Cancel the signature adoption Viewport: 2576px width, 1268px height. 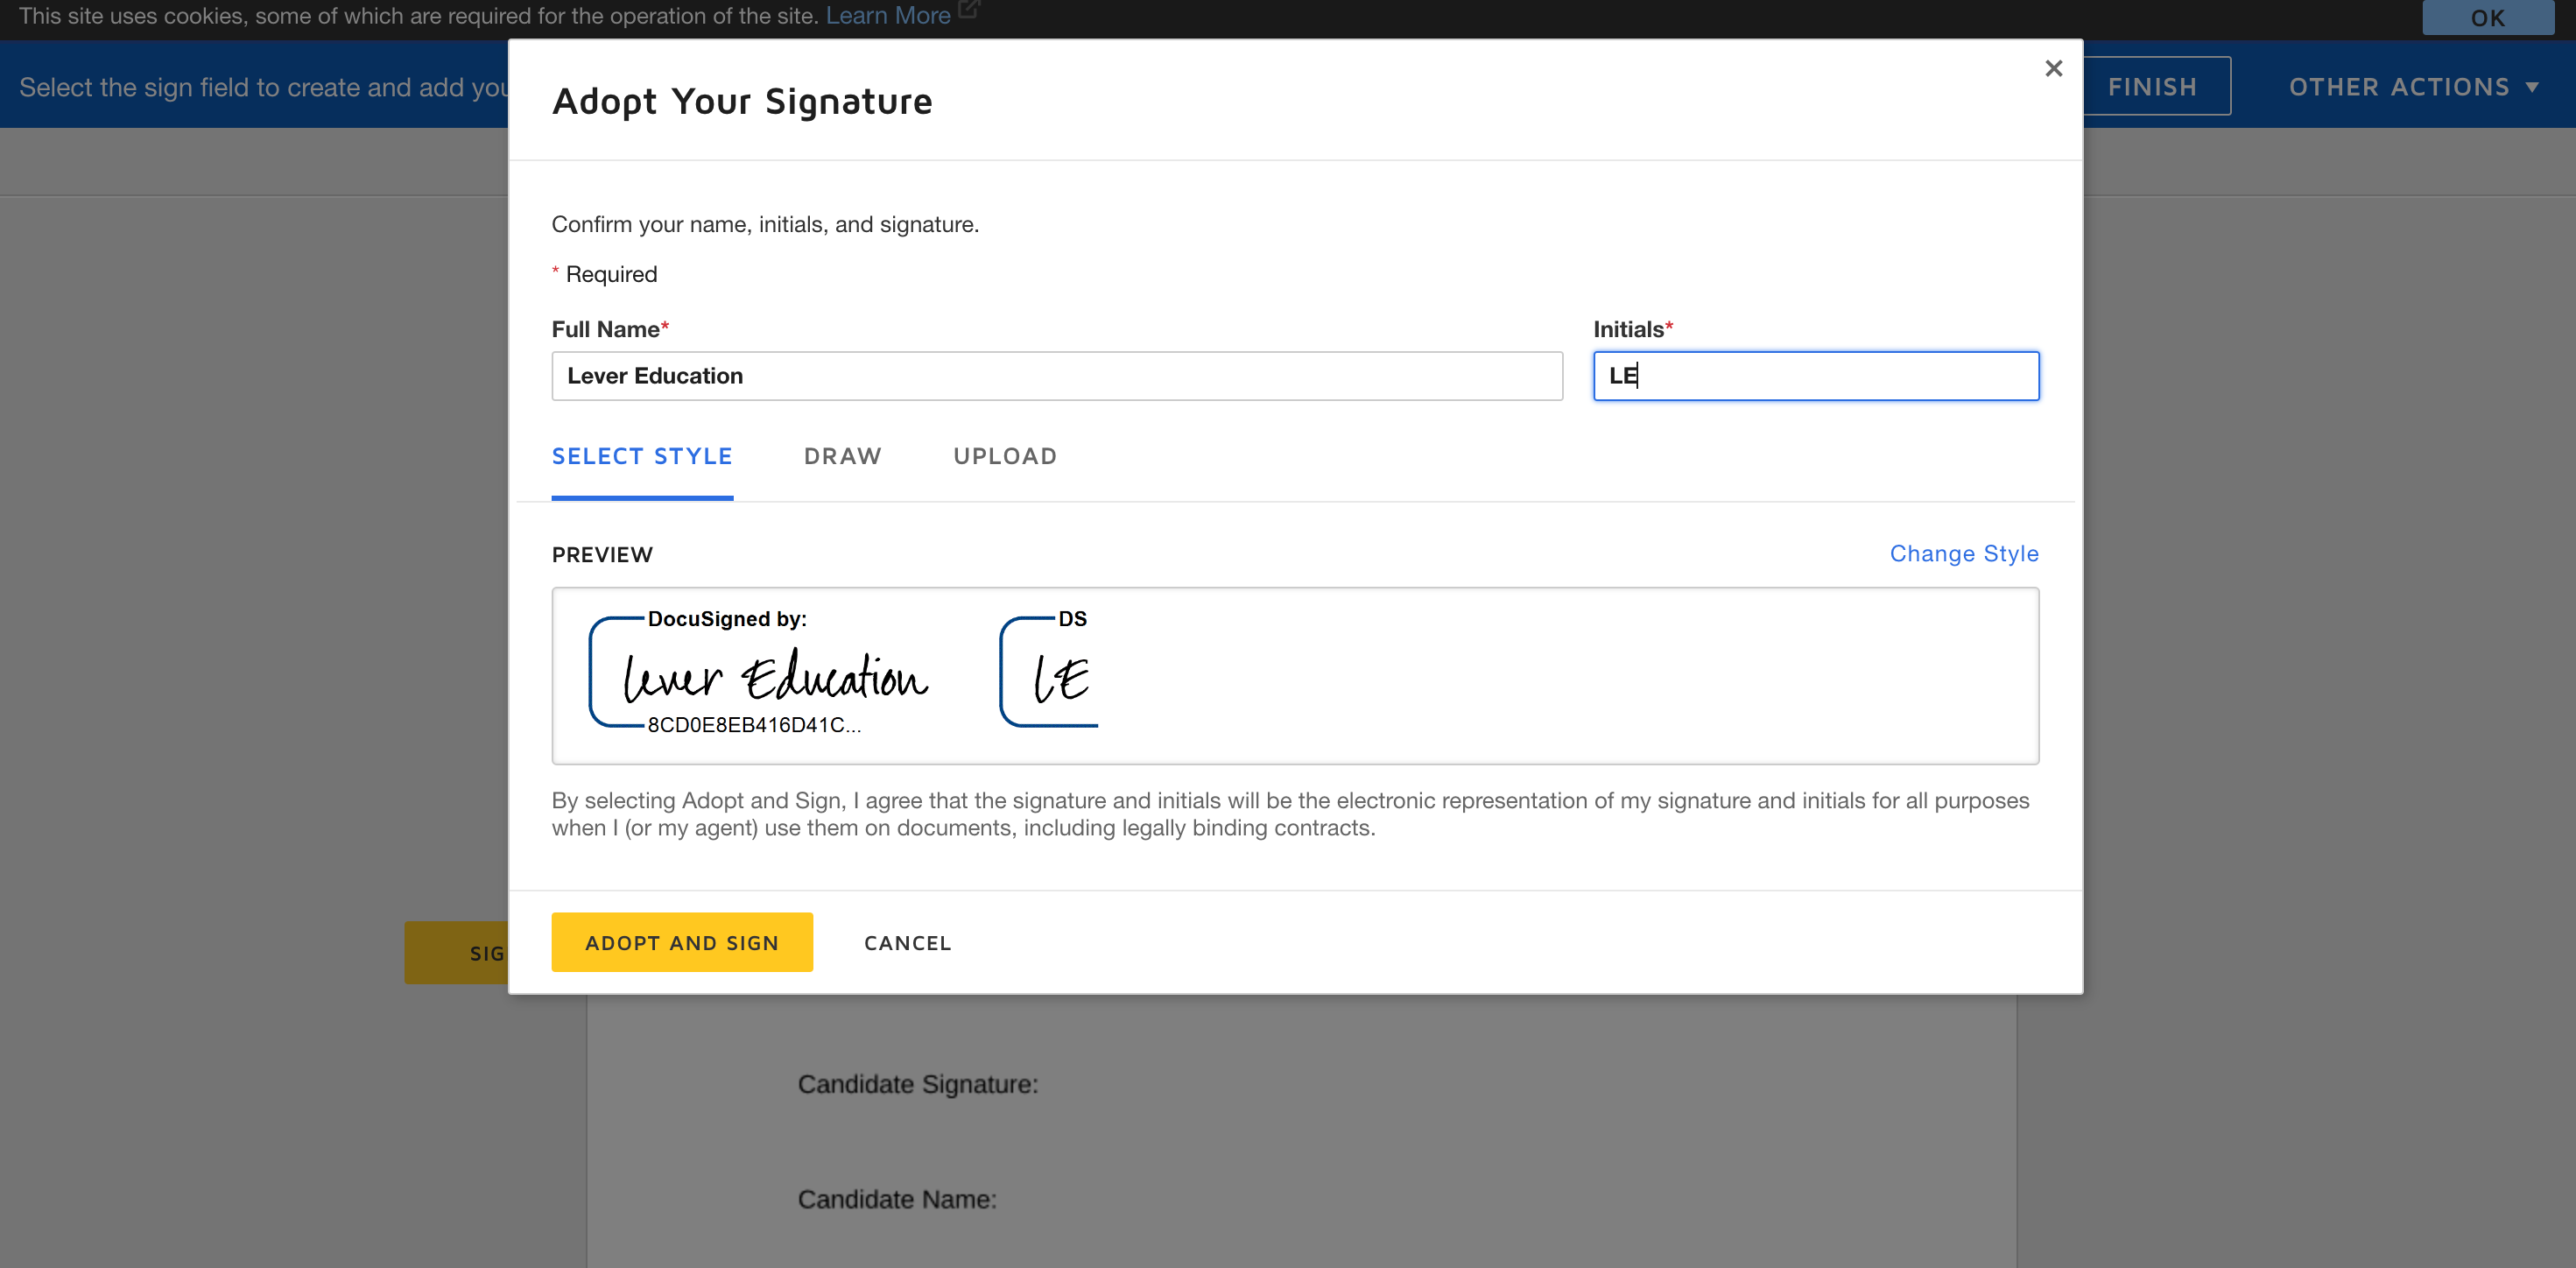pos(908,943)
